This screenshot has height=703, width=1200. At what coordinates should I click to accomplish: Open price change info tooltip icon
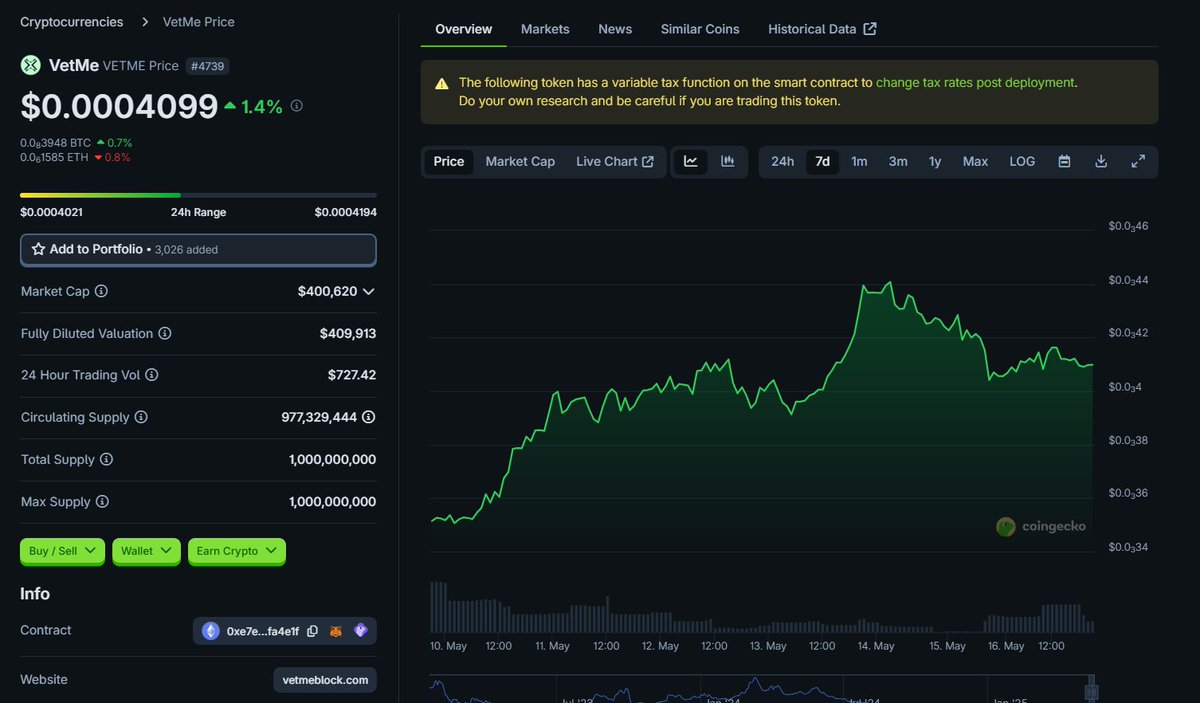[x=297, y=106]
